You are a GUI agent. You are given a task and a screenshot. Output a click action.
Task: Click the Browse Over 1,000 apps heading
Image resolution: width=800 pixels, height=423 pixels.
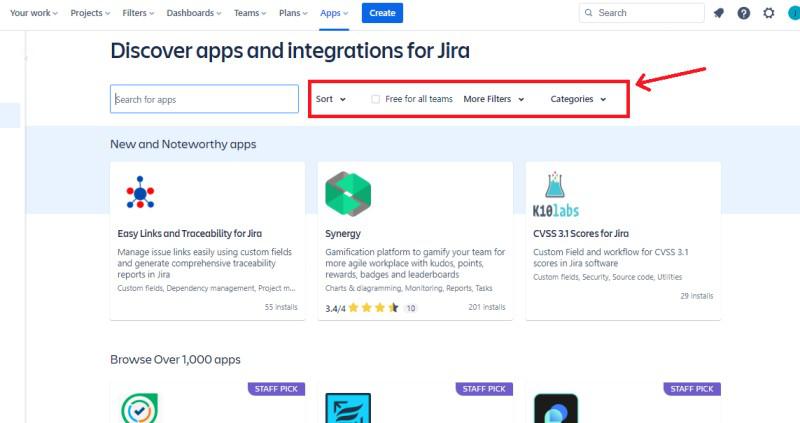[x=175, y=359]
